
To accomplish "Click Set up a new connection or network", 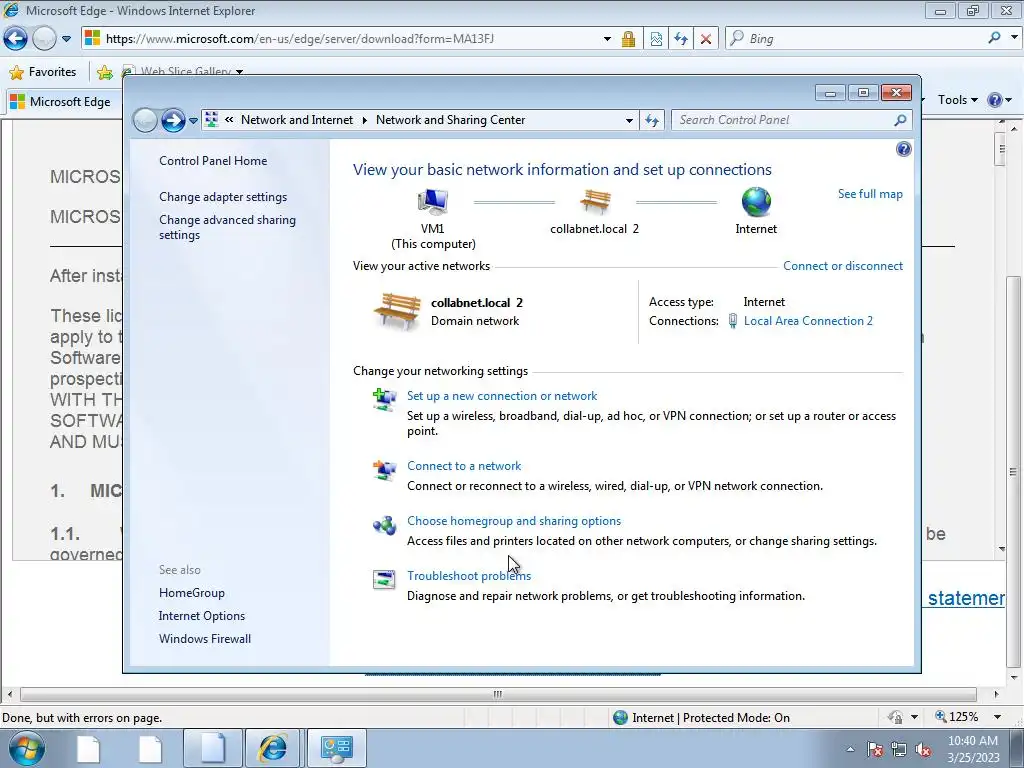I will click(502, 396).
